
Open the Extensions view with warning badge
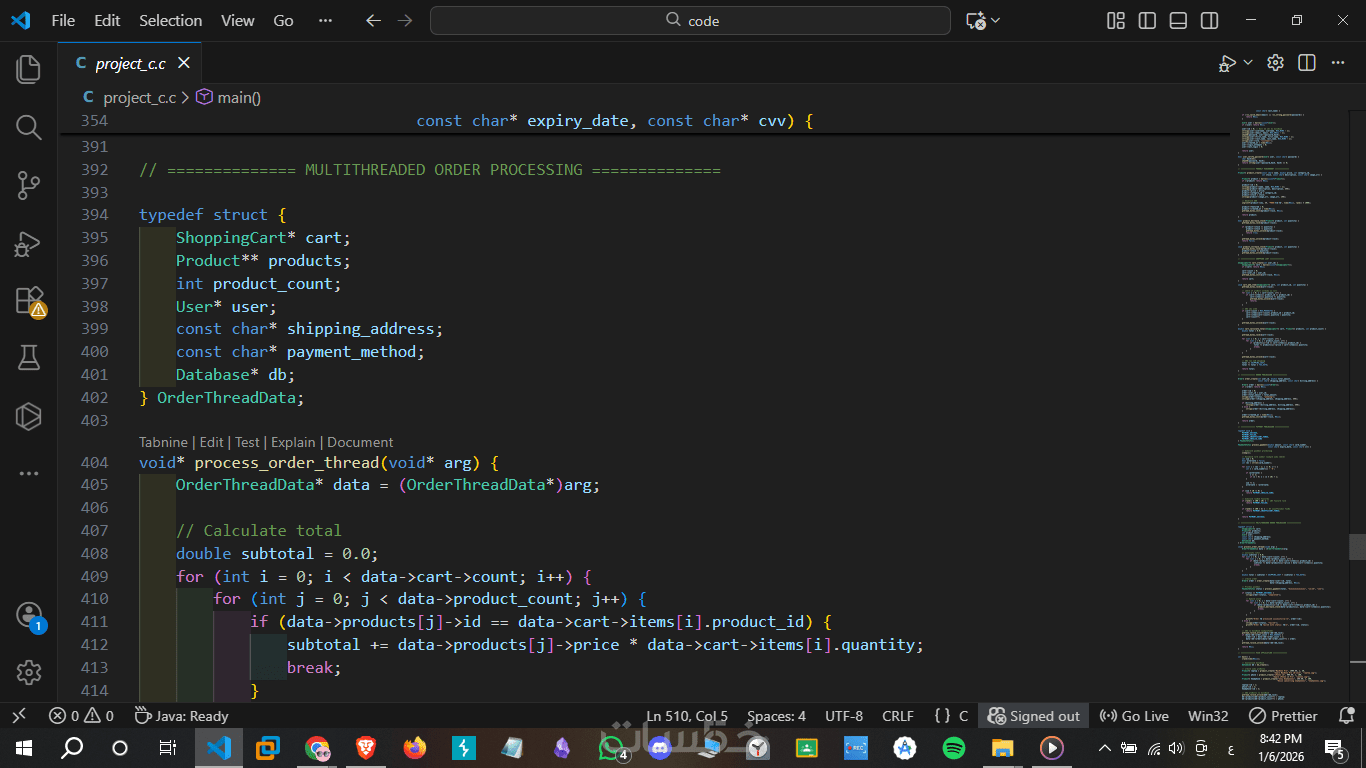click(29, 301)
